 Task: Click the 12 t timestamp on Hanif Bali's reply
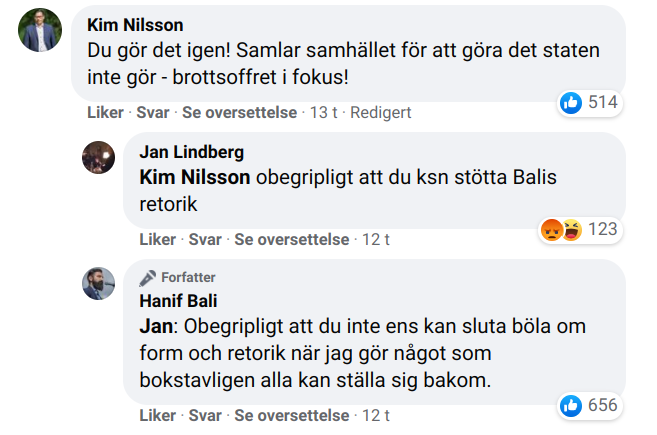[x=375, y=415]
